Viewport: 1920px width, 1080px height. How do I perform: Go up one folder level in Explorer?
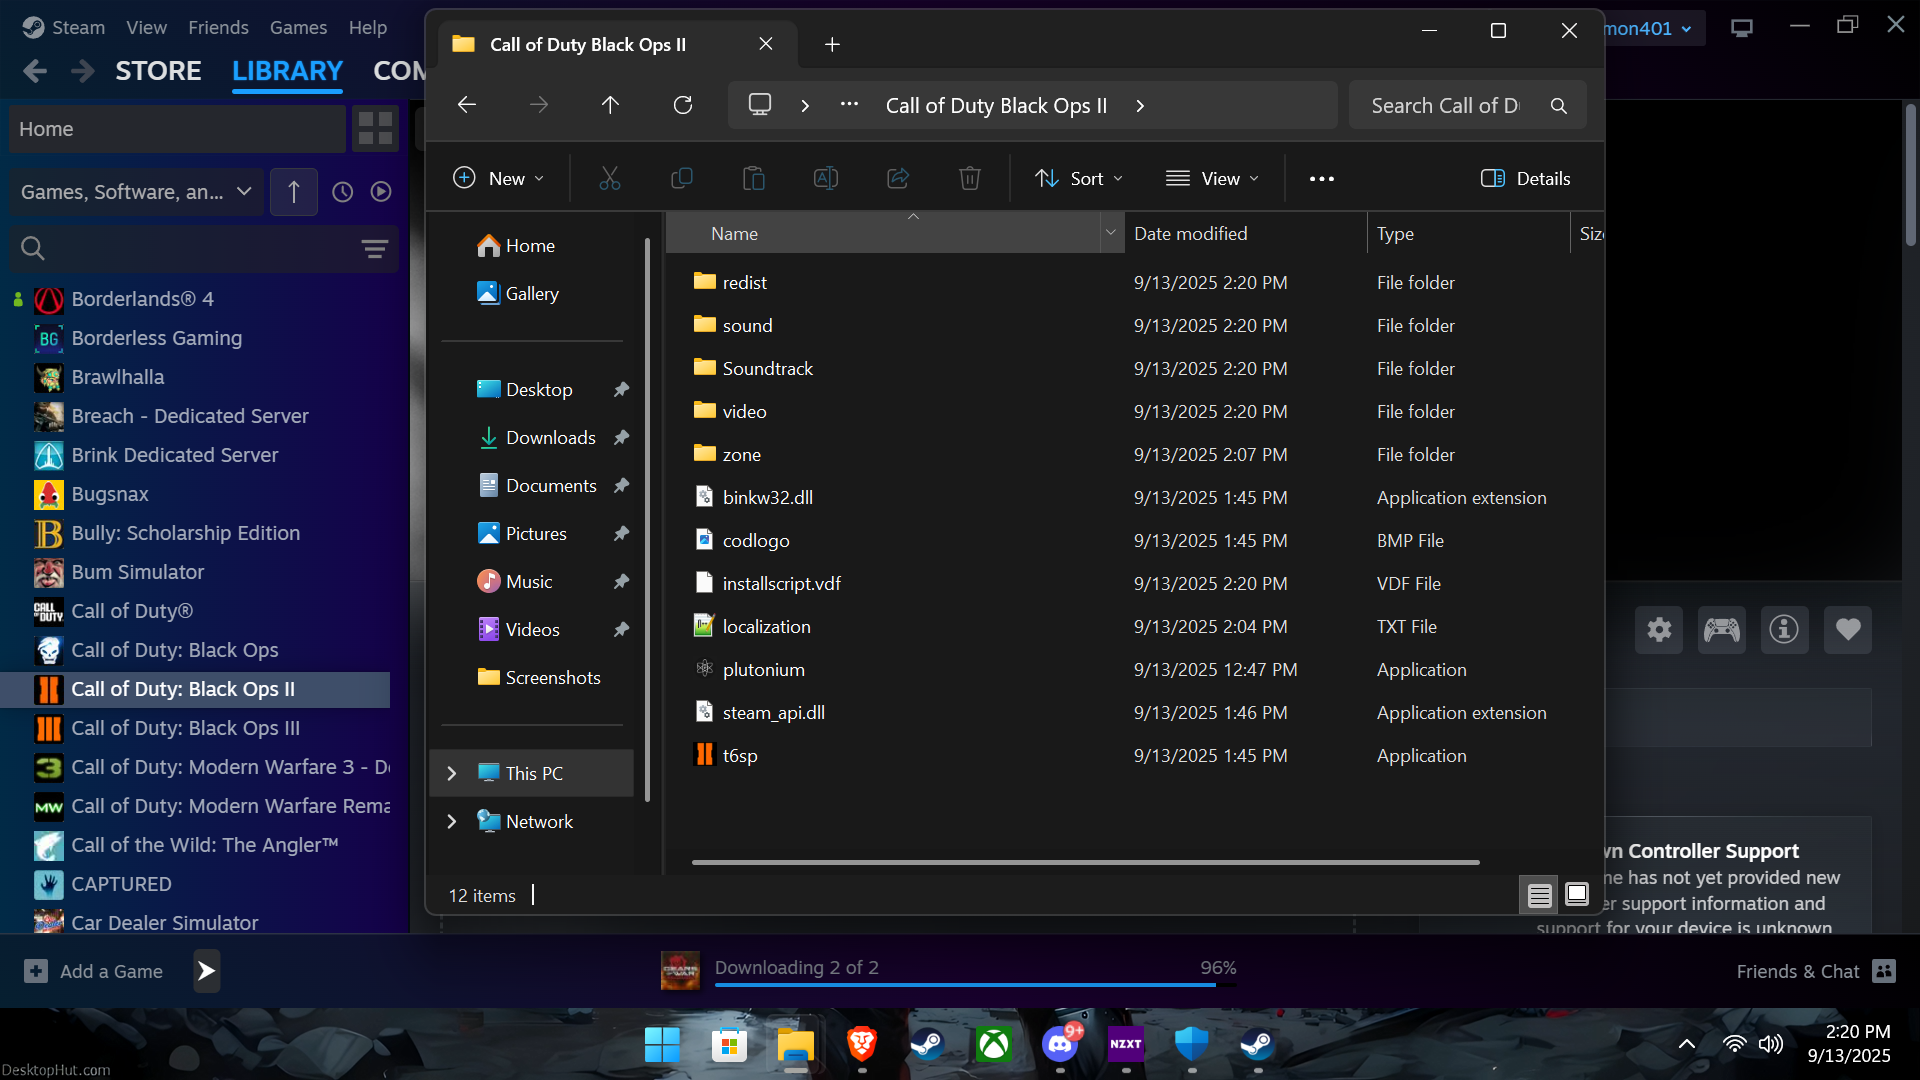(611, 105)
